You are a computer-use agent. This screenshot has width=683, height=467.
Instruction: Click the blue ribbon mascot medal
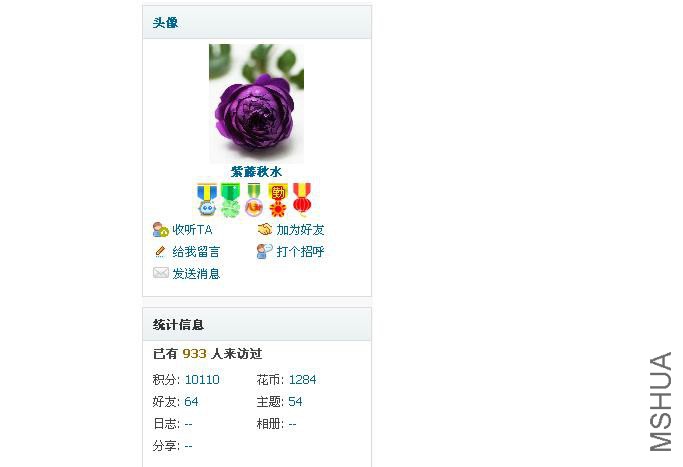(x=207, y=200)
